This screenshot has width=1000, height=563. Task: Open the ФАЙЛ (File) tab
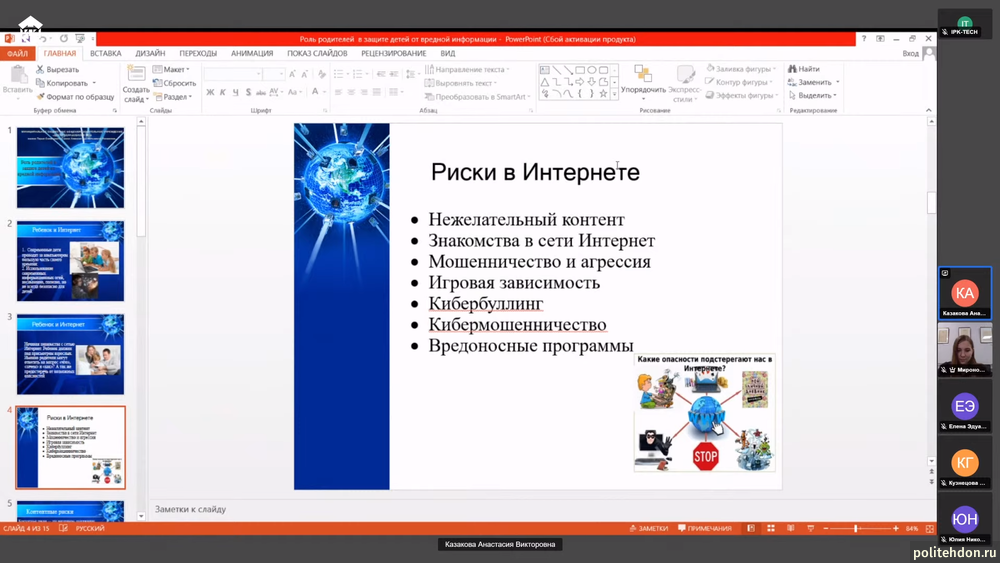pos(17,54)
